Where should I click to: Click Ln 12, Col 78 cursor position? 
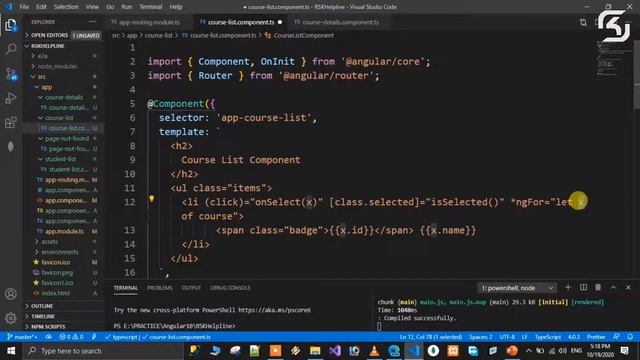pyautogui.click(x=431, y=337)
